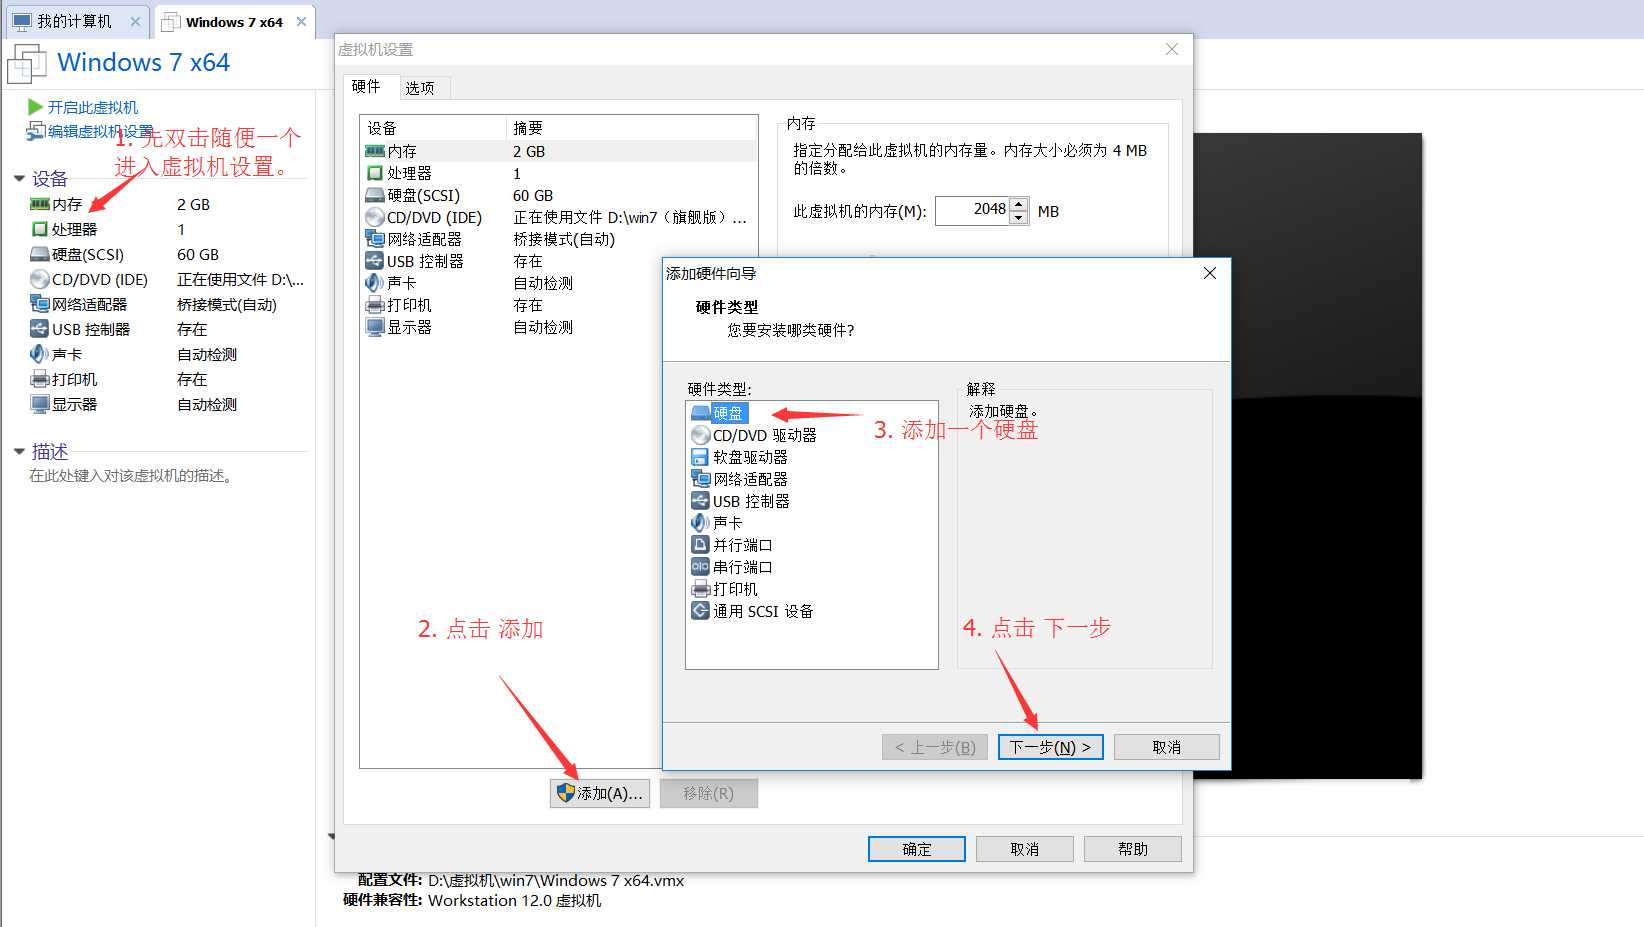
Task: Close the add hardware wizard dialog
Action: click(1210, 273)
